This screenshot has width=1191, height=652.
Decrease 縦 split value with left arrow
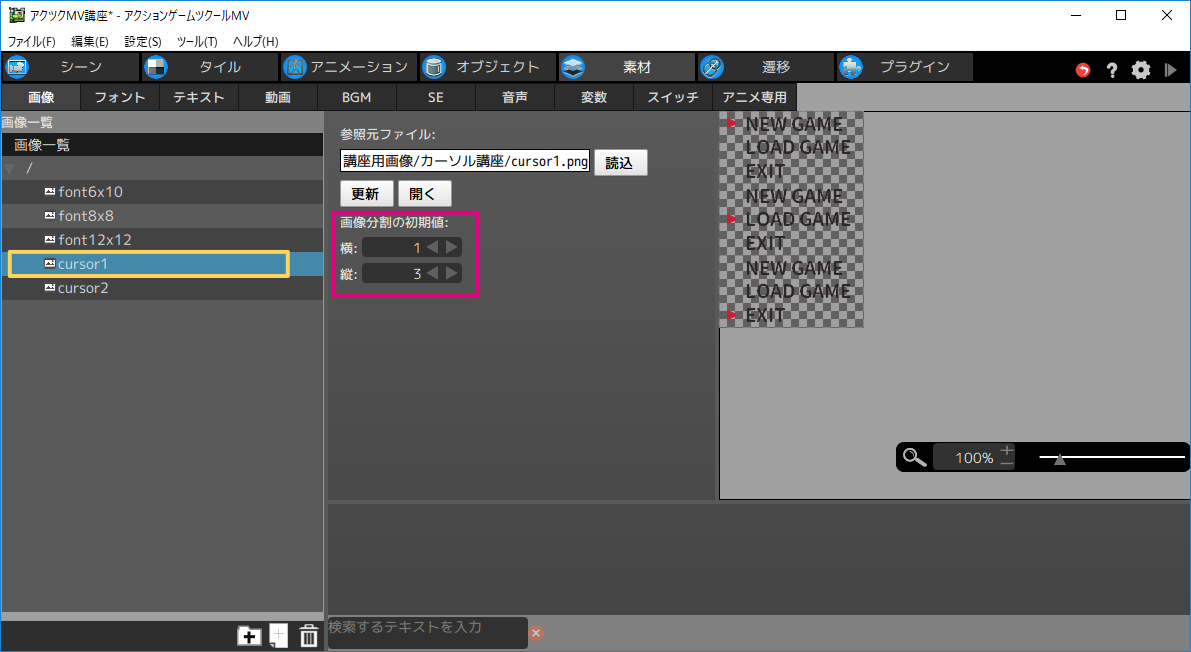coord(433,273)
